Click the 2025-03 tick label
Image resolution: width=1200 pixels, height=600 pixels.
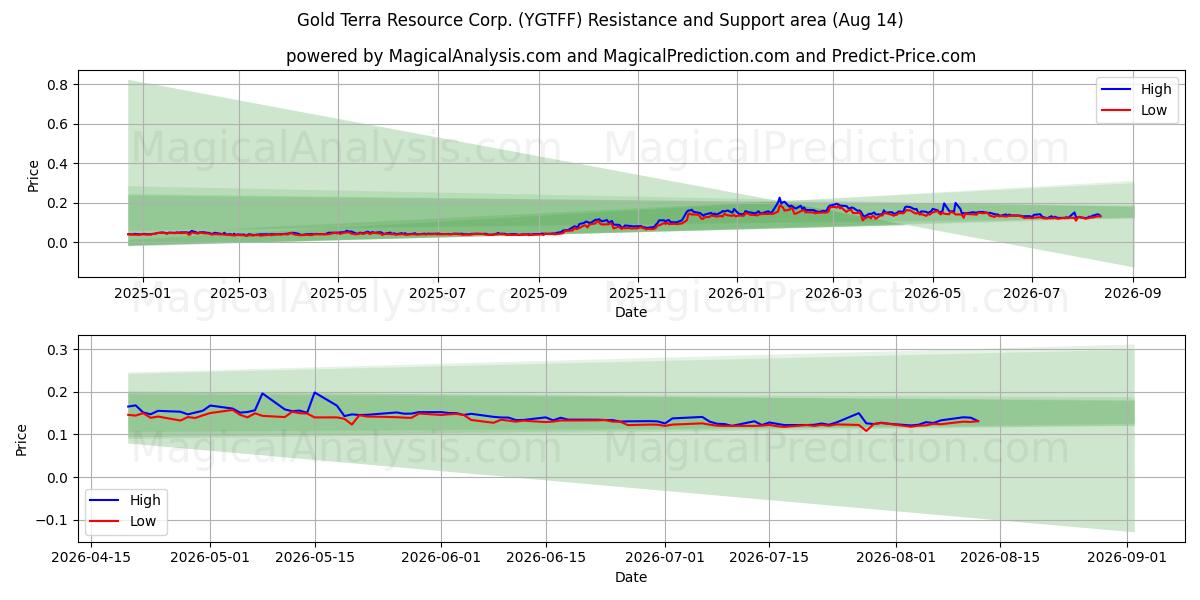(238, 293)
